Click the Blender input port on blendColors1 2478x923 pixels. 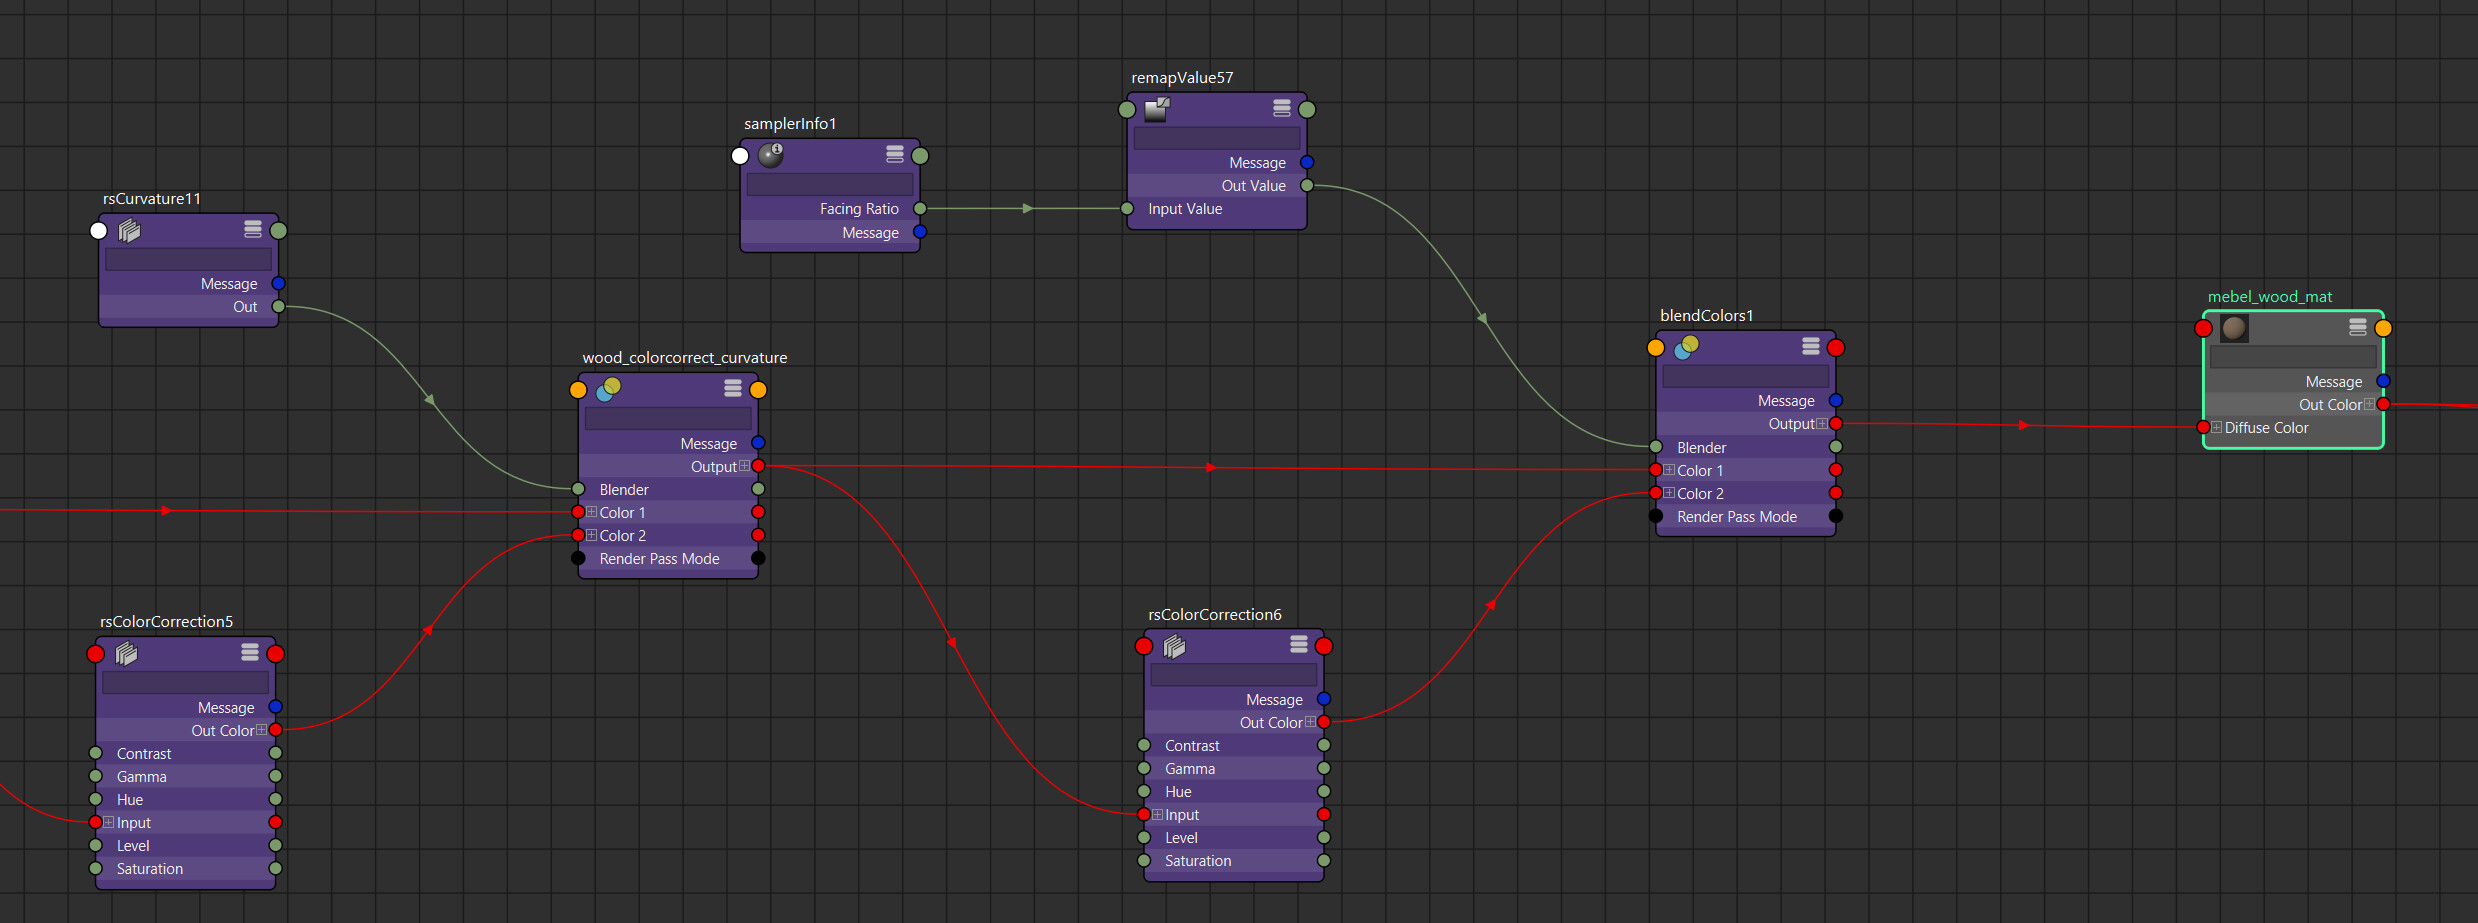[x=1656, y=447]
